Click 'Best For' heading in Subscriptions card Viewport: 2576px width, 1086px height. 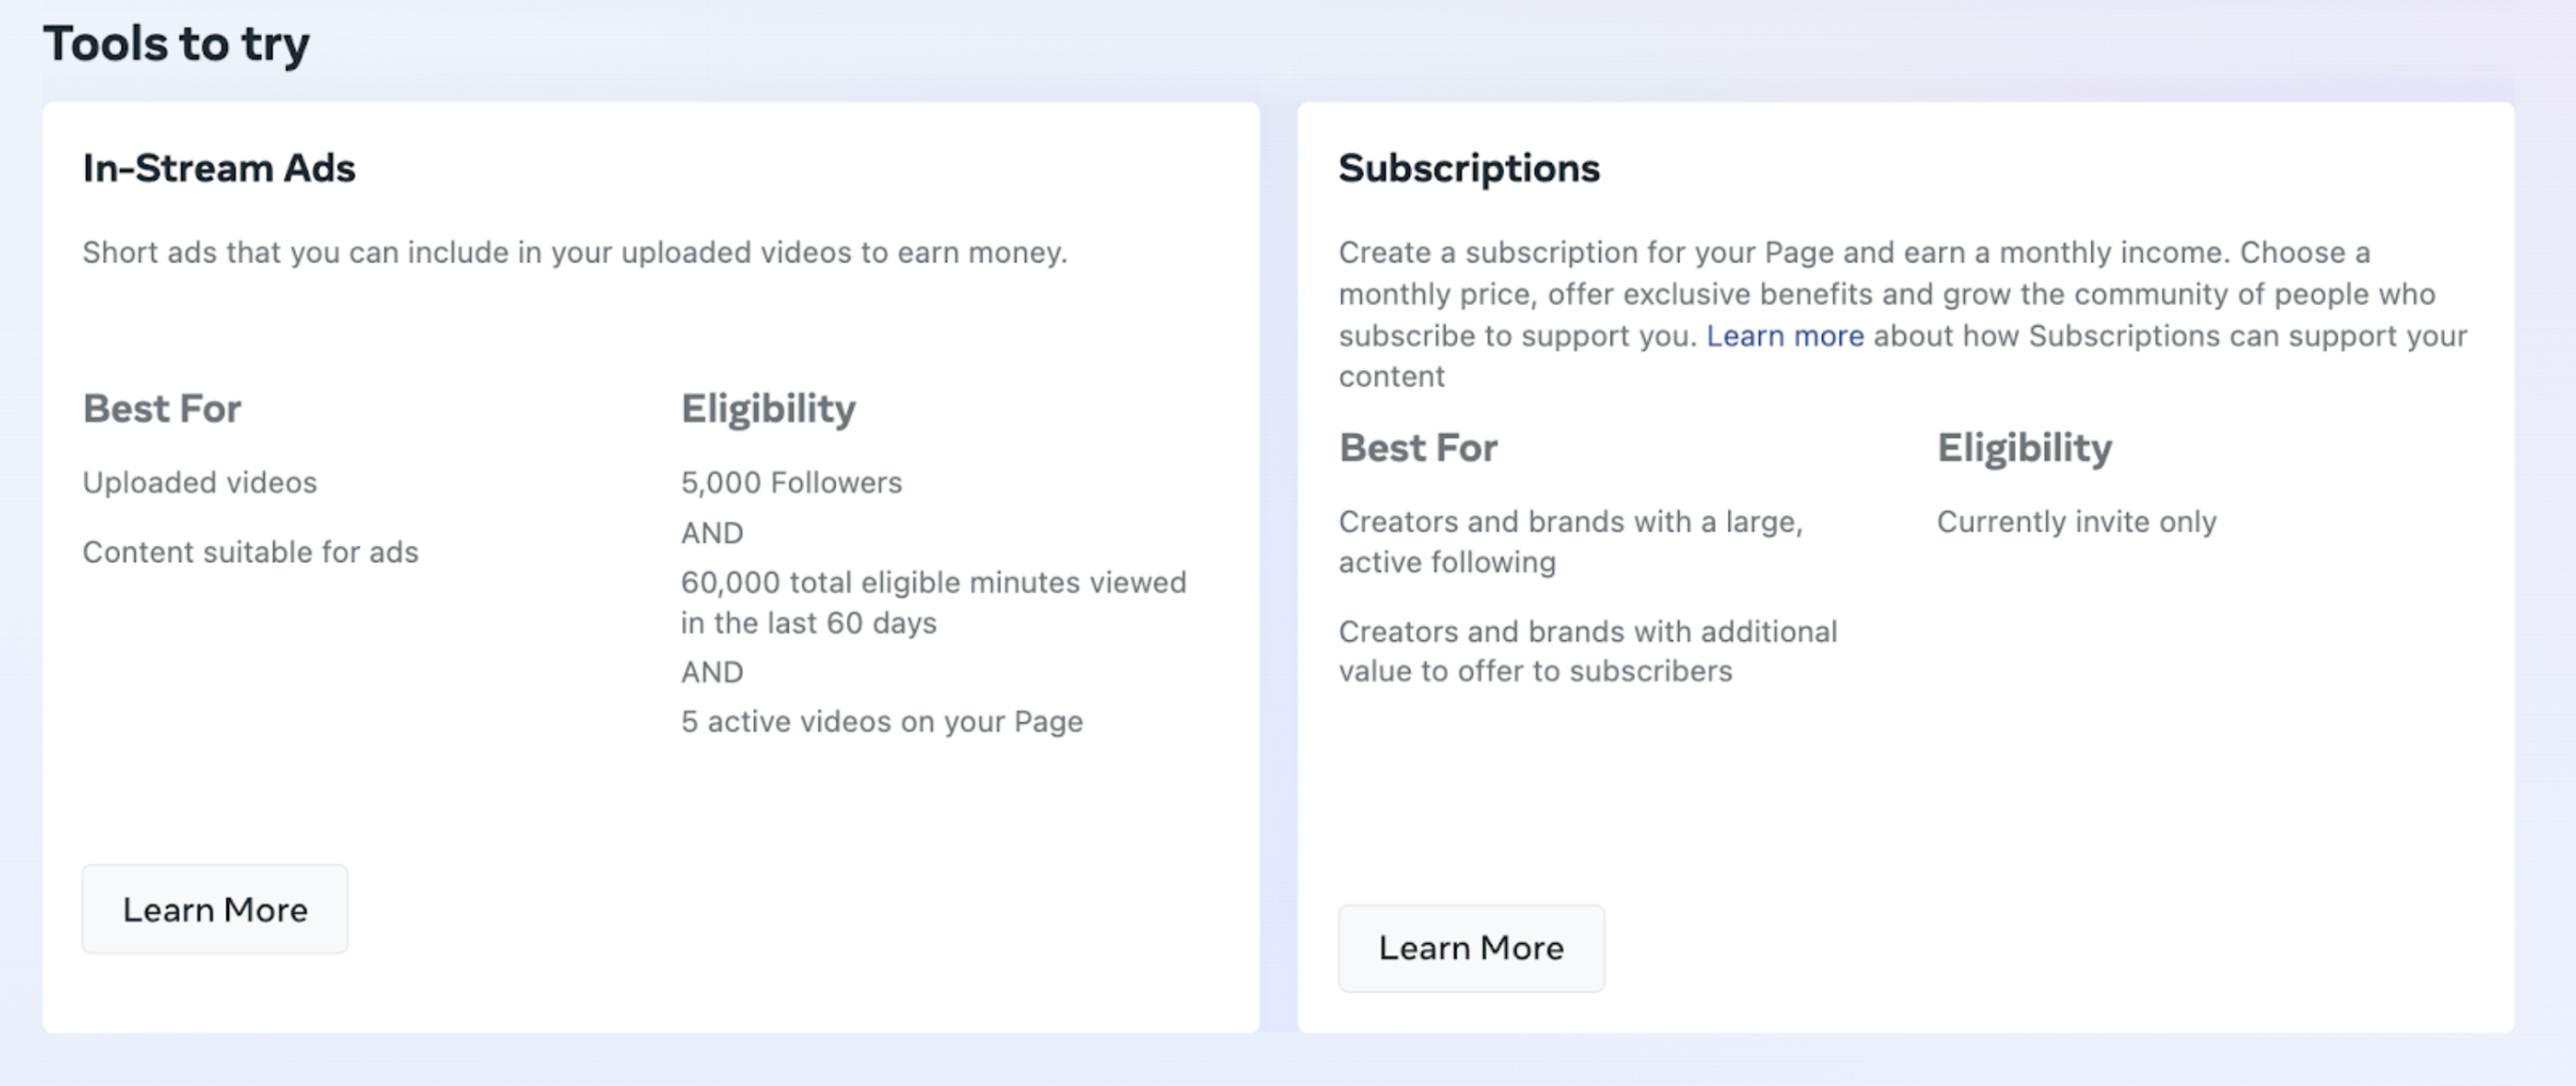1418,448
